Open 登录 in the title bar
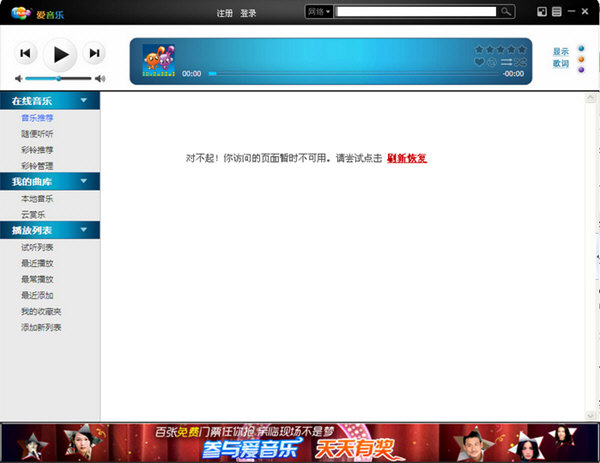 (248, 13)
